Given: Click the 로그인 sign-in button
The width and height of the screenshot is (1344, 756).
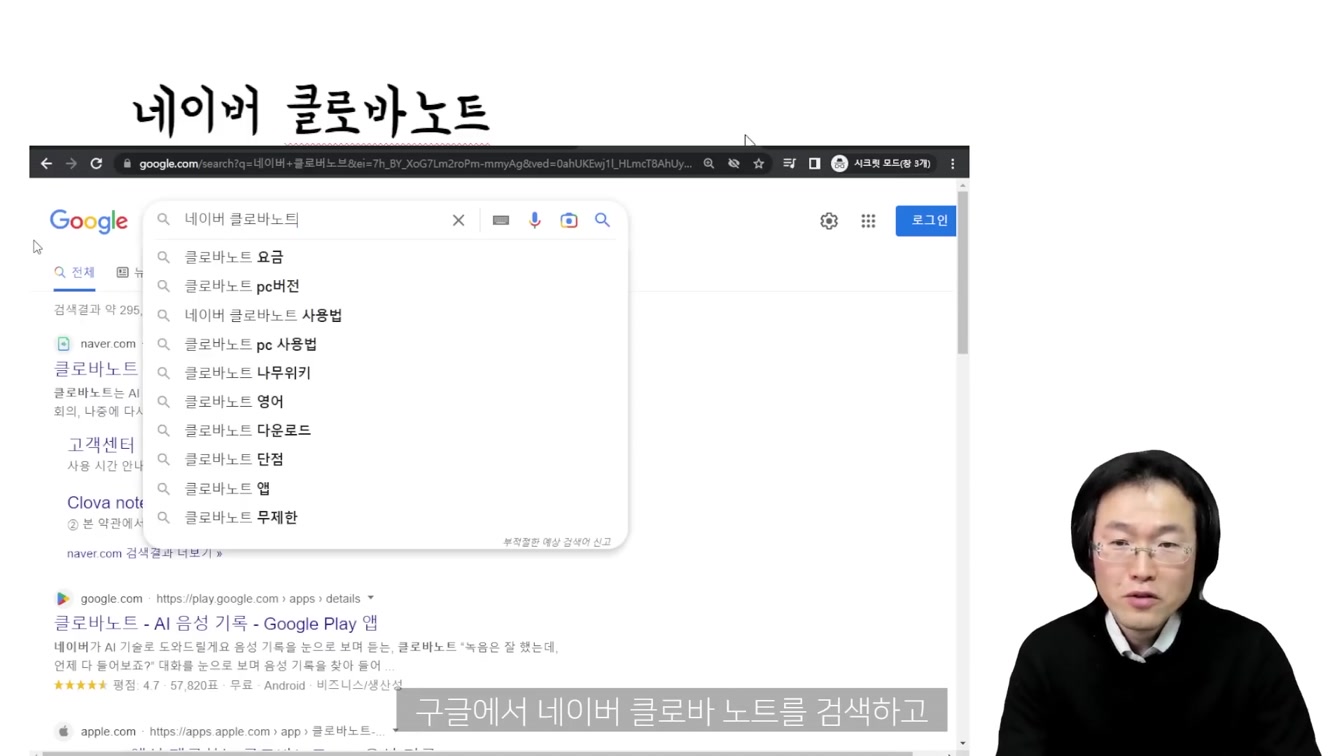Looking at the screenshot, I should tap(926, 220).
